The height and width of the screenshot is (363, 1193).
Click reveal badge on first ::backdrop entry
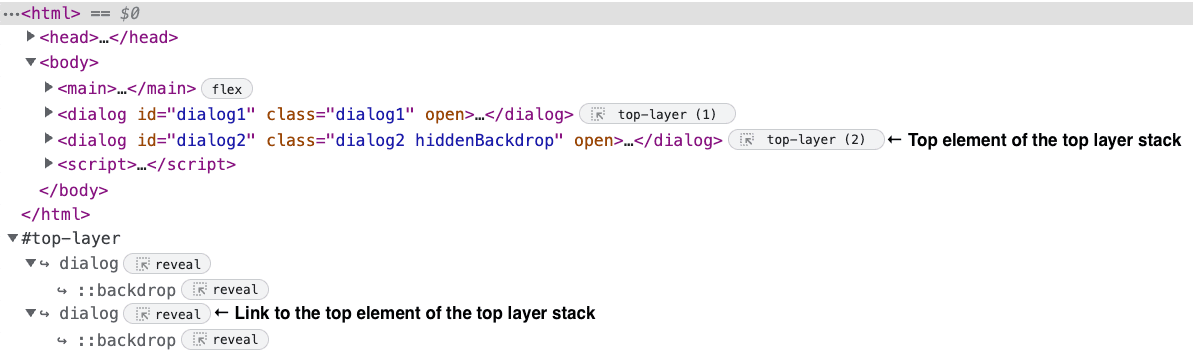click(224, 289)
